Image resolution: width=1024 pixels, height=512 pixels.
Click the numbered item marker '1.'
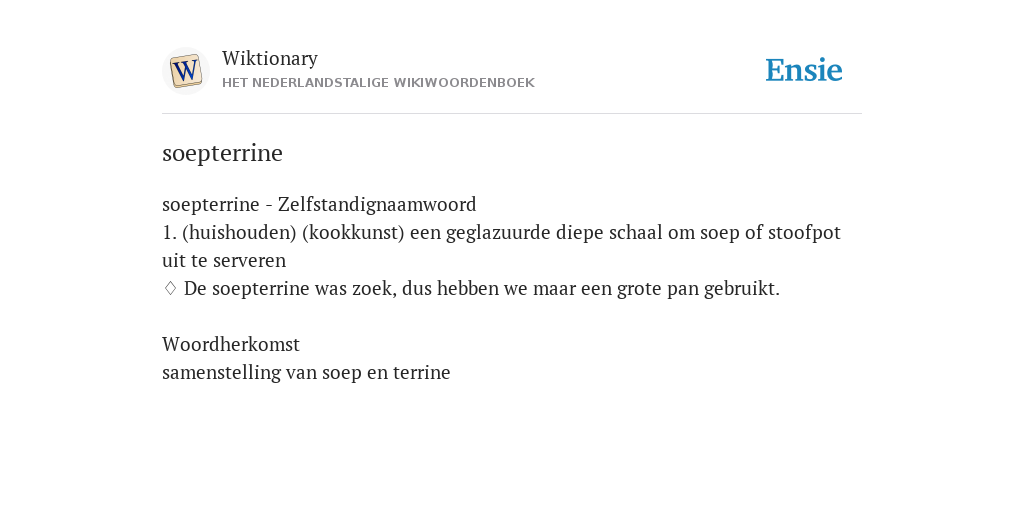[169, 232]
